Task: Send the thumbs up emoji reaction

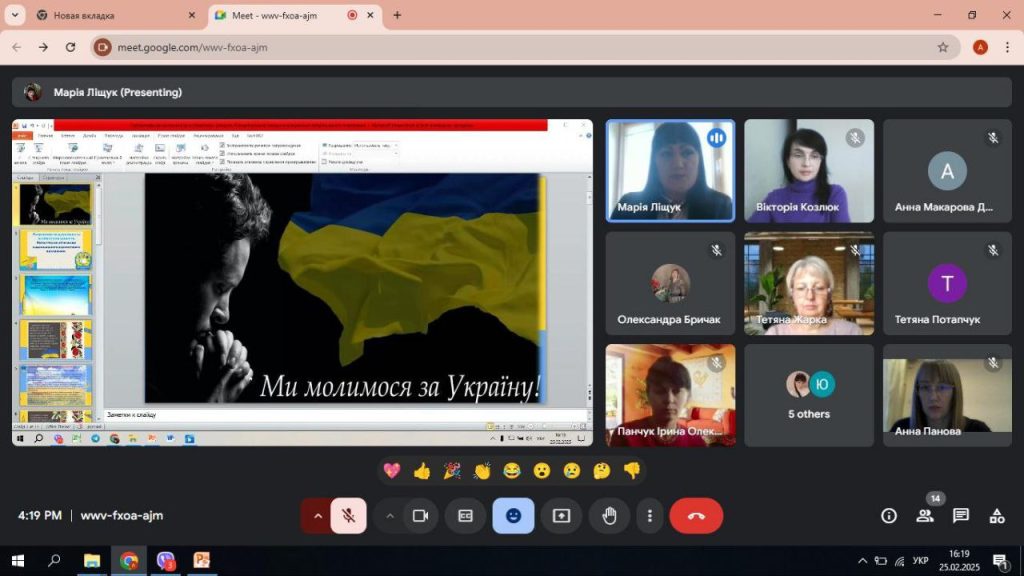Action: pos(422,470)
